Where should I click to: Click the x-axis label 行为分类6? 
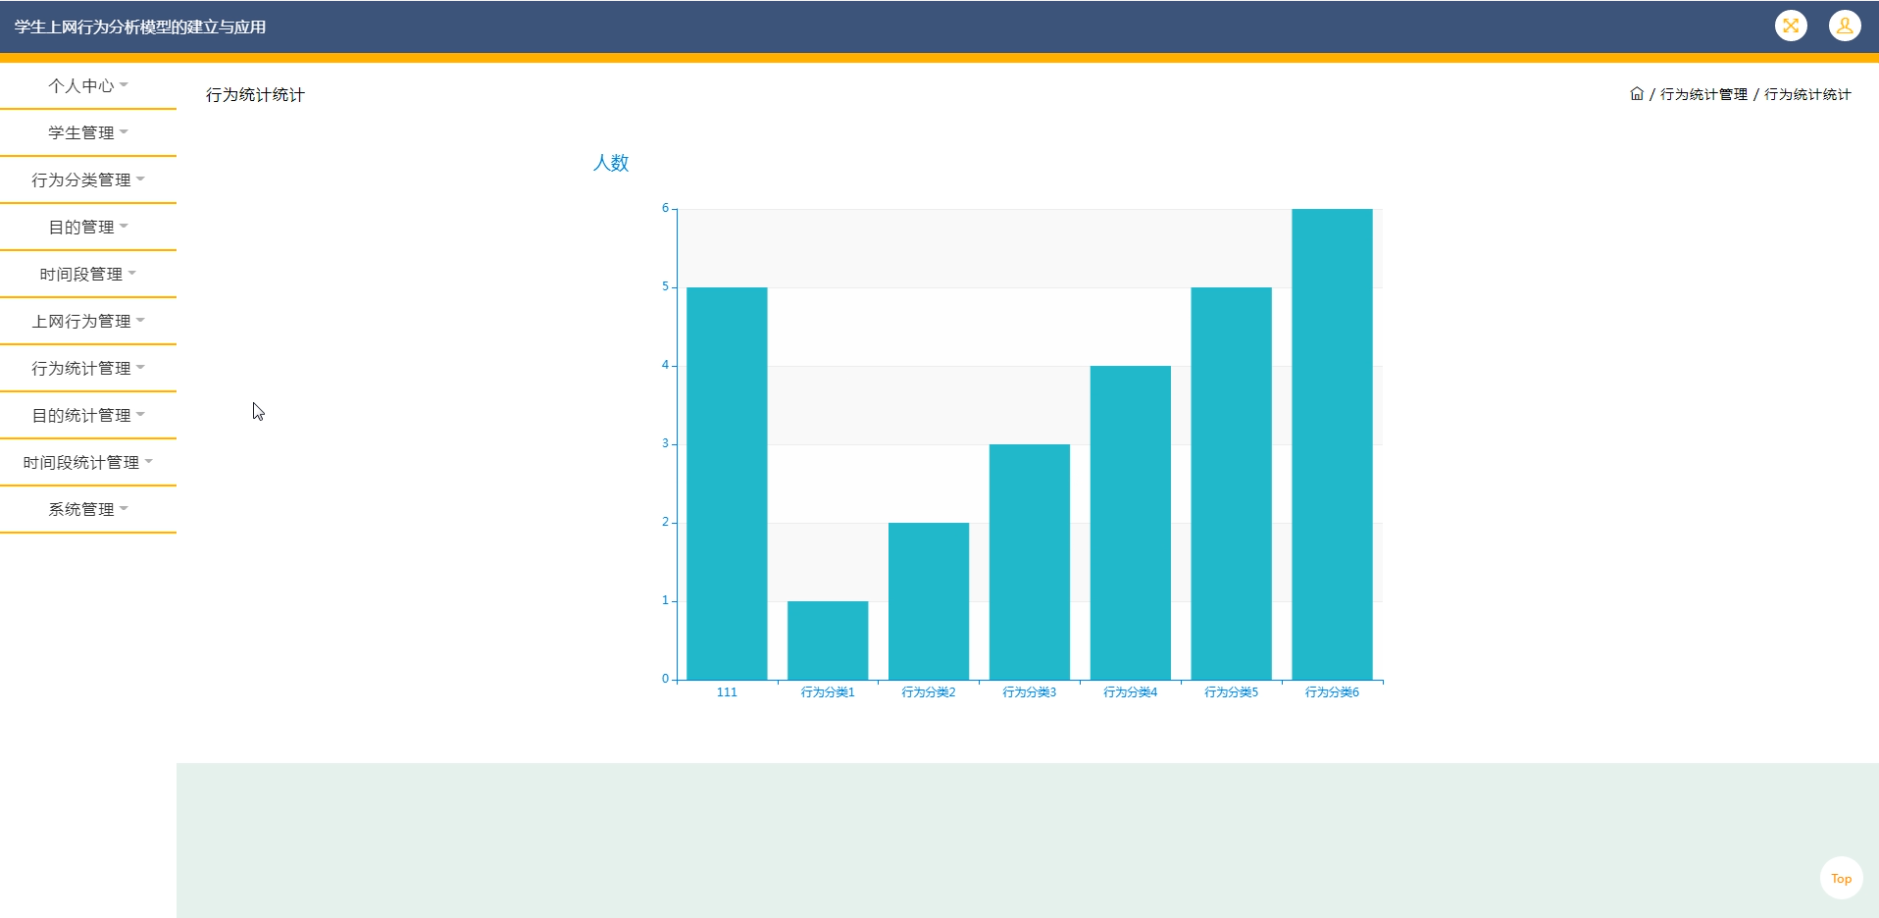[1332, 692]
